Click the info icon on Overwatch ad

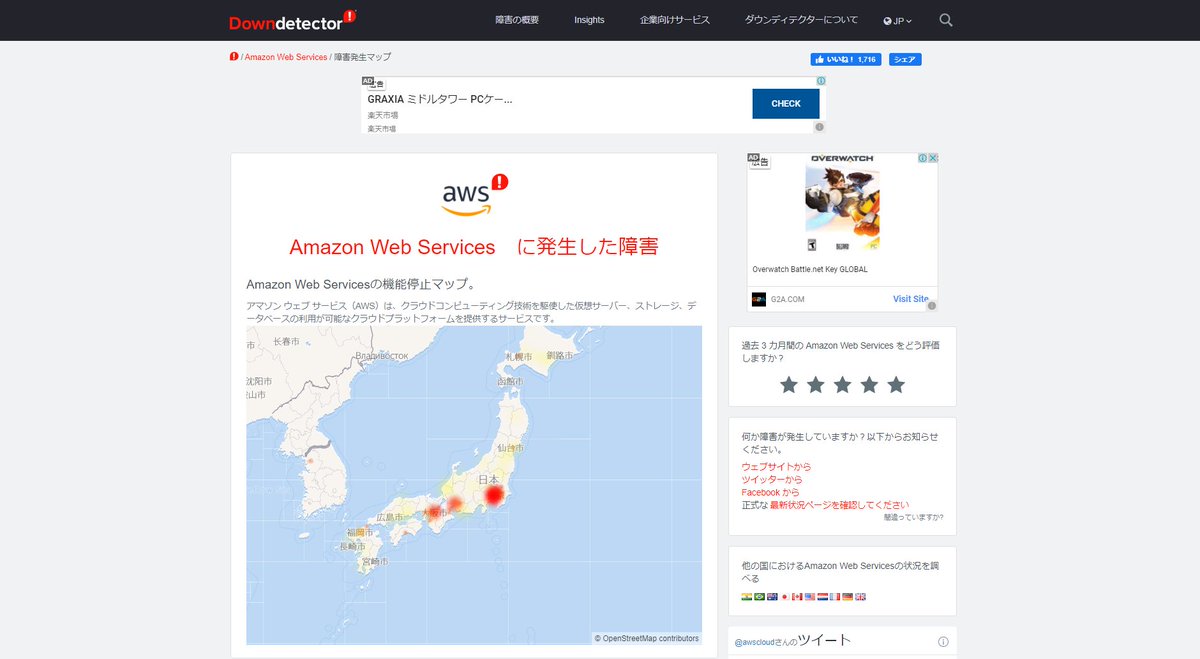pos(922,158)
